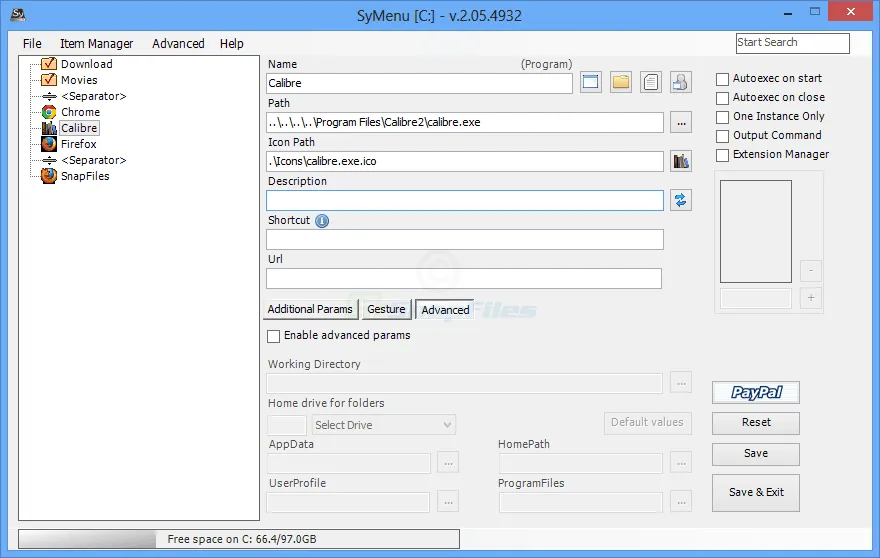Image resolution: width=880 pixels, height=558 pixels.
Task: Check Output Command option
Action: pos(722,136)
